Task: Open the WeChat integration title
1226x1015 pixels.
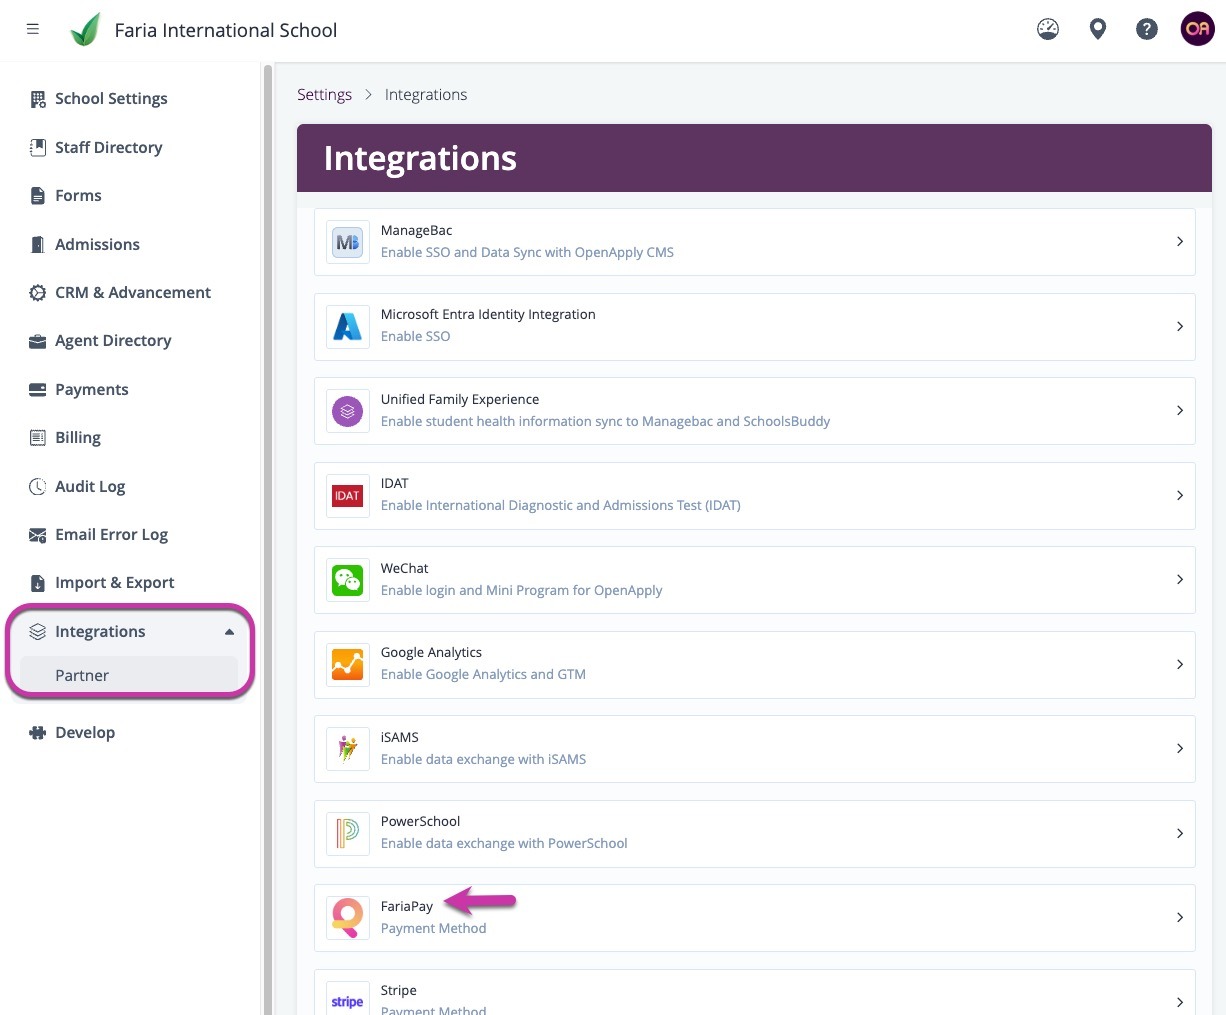Action: [x=404, y=569]
